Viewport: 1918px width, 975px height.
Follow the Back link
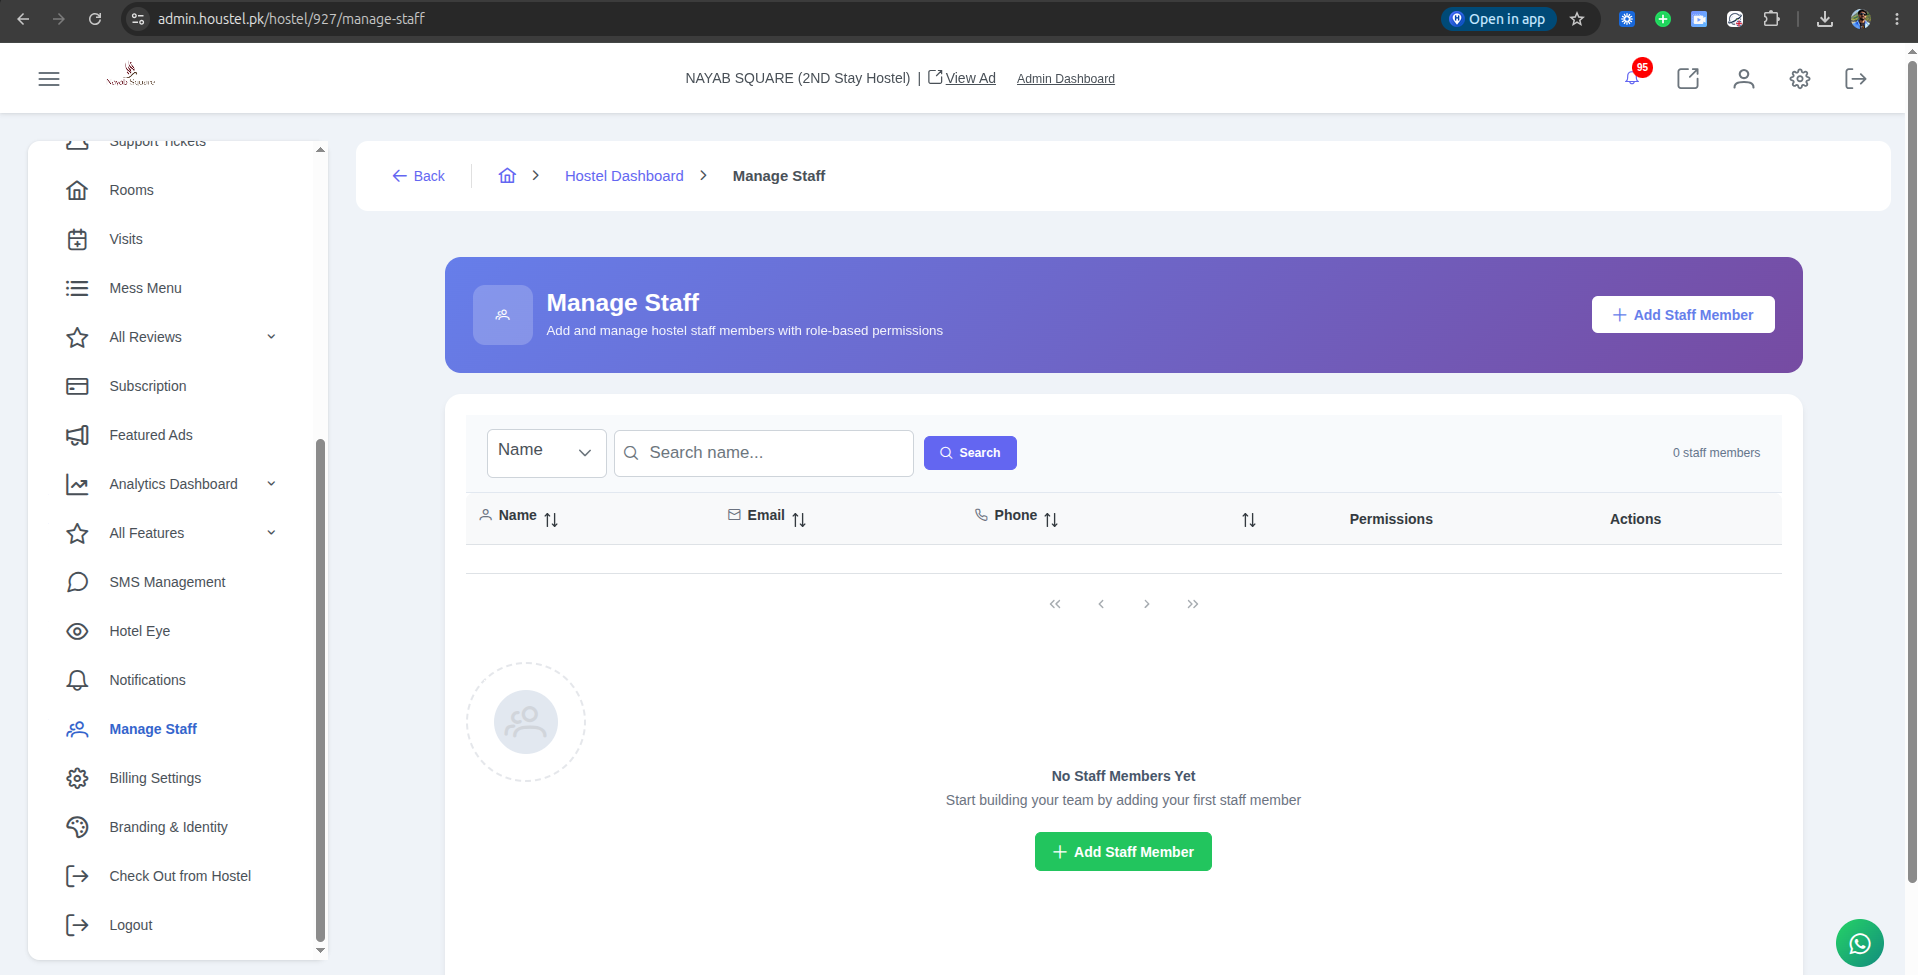[418, 176]
